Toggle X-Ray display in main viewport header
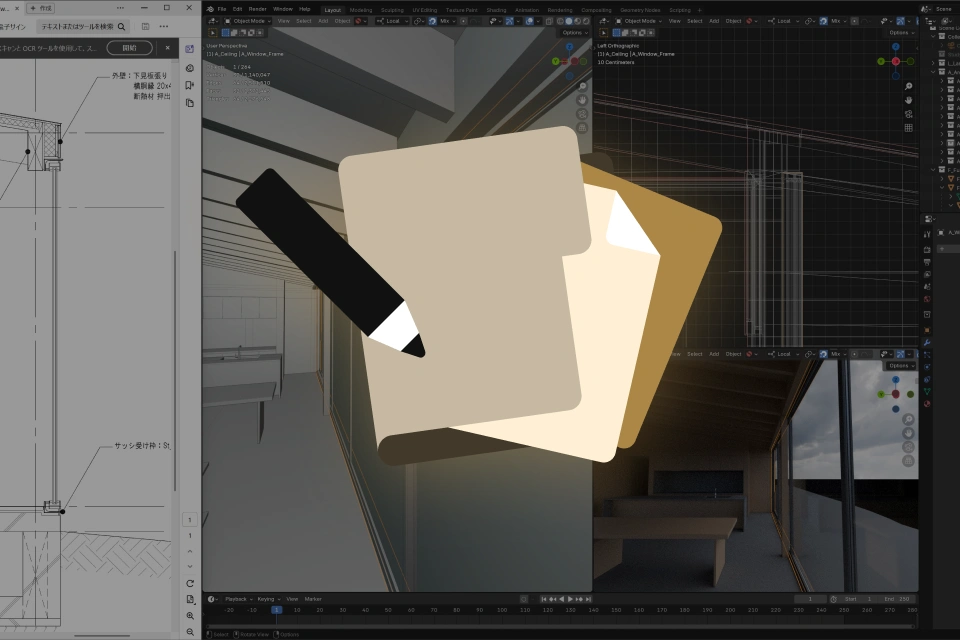Screen dimensions: 960x640 (x=549, y=21)
